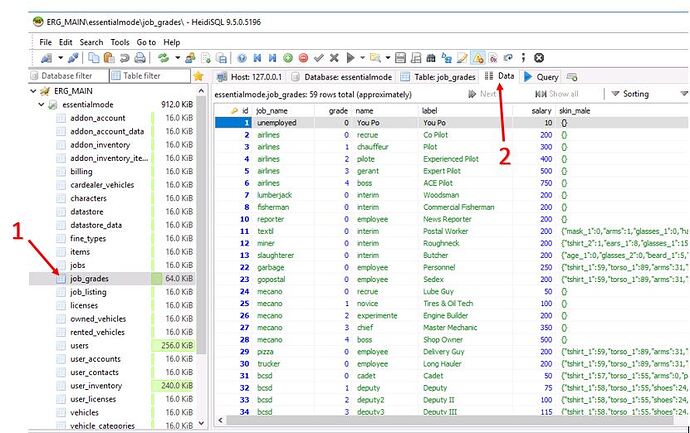Select the owned_vehicles table
This screenshot has height=433, width=690.
tap(98, 319)
